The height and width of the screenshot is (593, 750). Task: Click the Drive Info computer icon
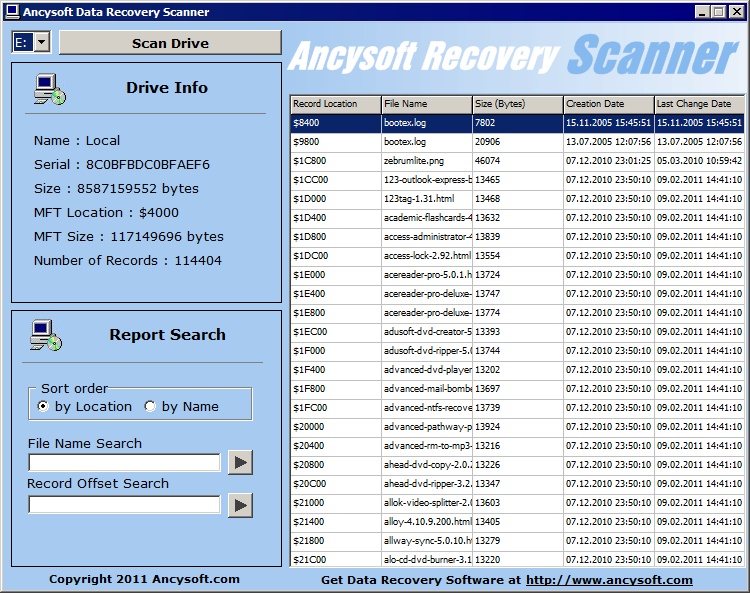pyautogui.click(x=50, y=89)
